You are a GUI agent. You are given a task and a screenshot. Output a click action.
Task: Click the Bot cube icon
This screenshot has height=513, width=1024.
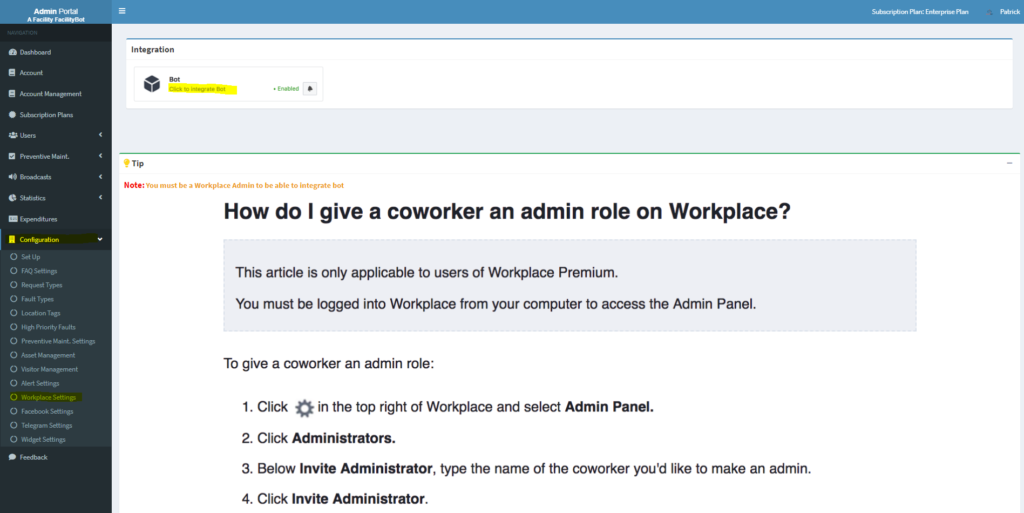pyautogui.click(x=152, y=84)
